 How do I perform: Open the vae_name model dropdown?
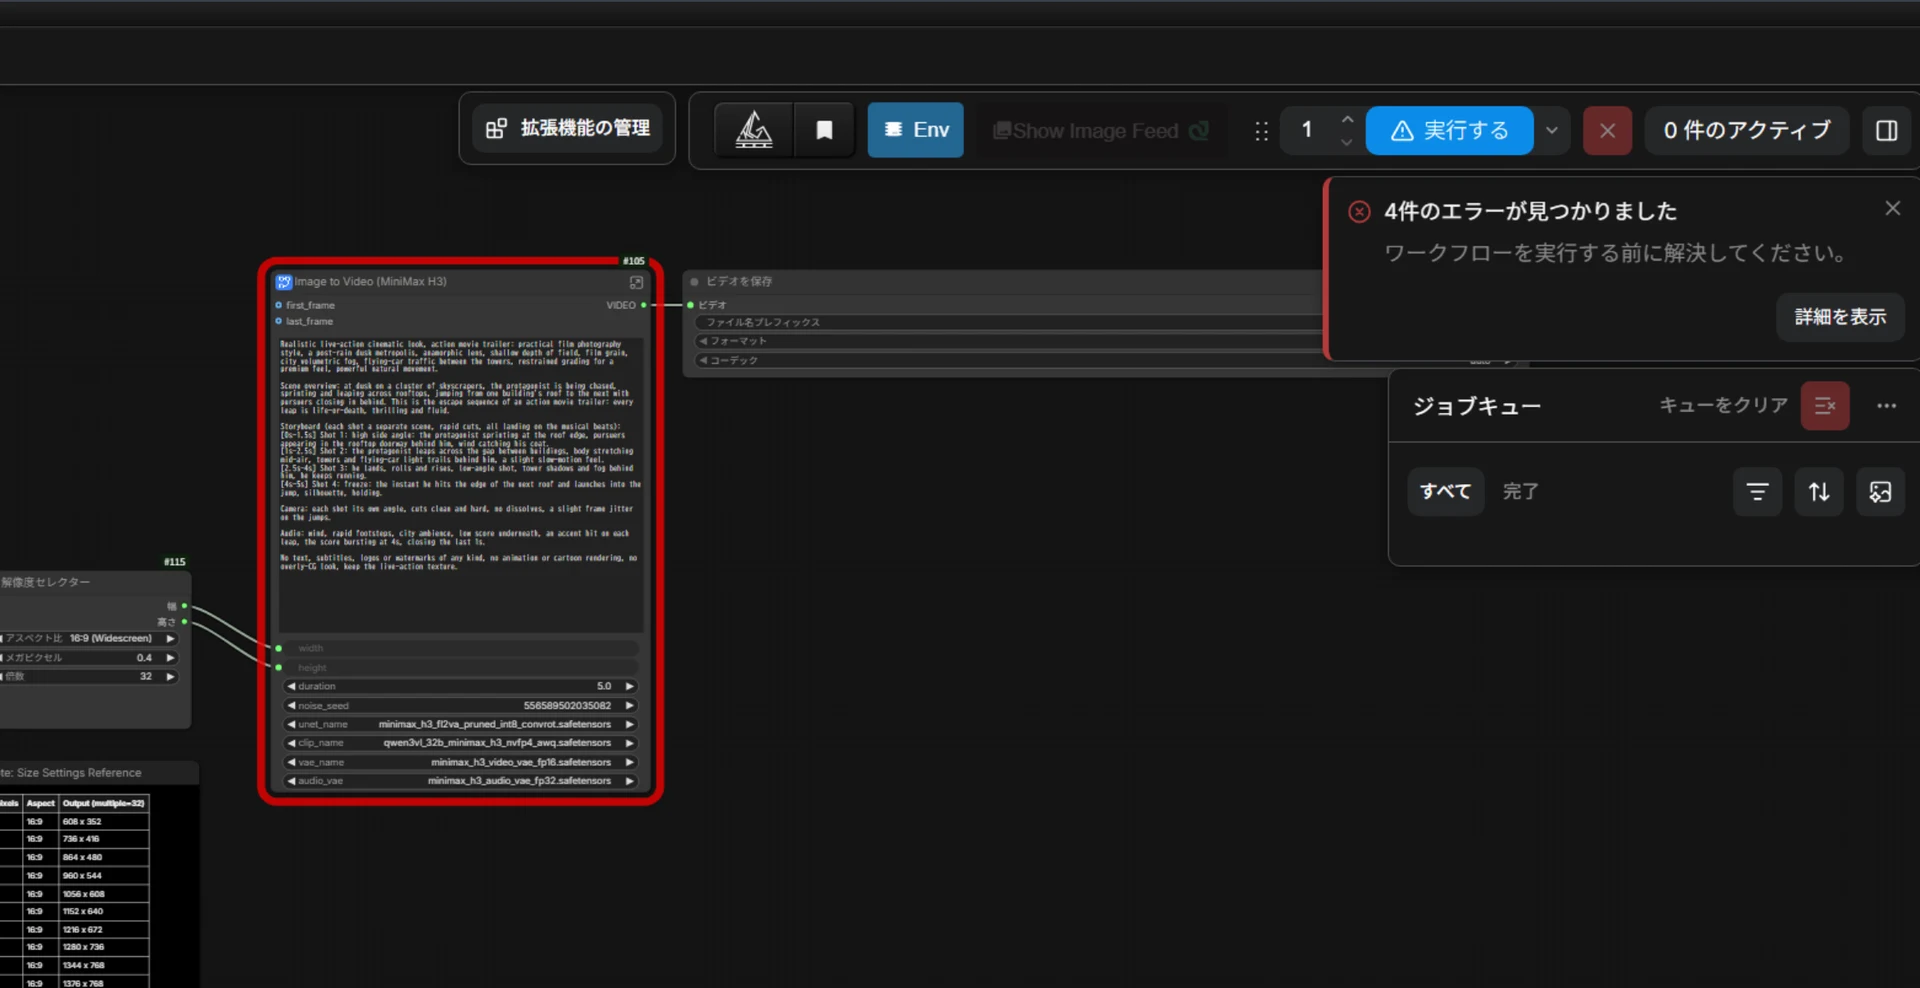[461, 762]
